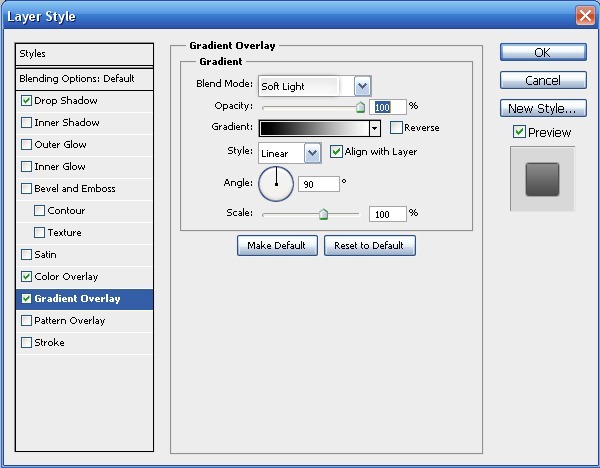Disable the Preview checkbox
The height and width of the screenshot is (468, 600).
pos(518,132)
